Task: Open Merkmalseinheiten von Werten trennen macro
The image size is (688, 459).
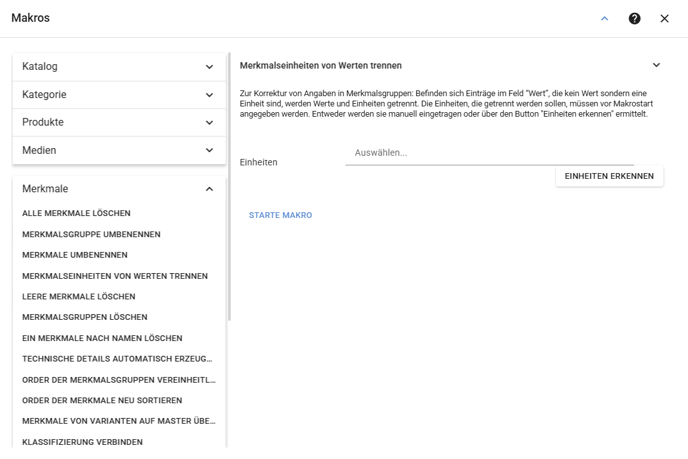Action: [x=115, y=276]
